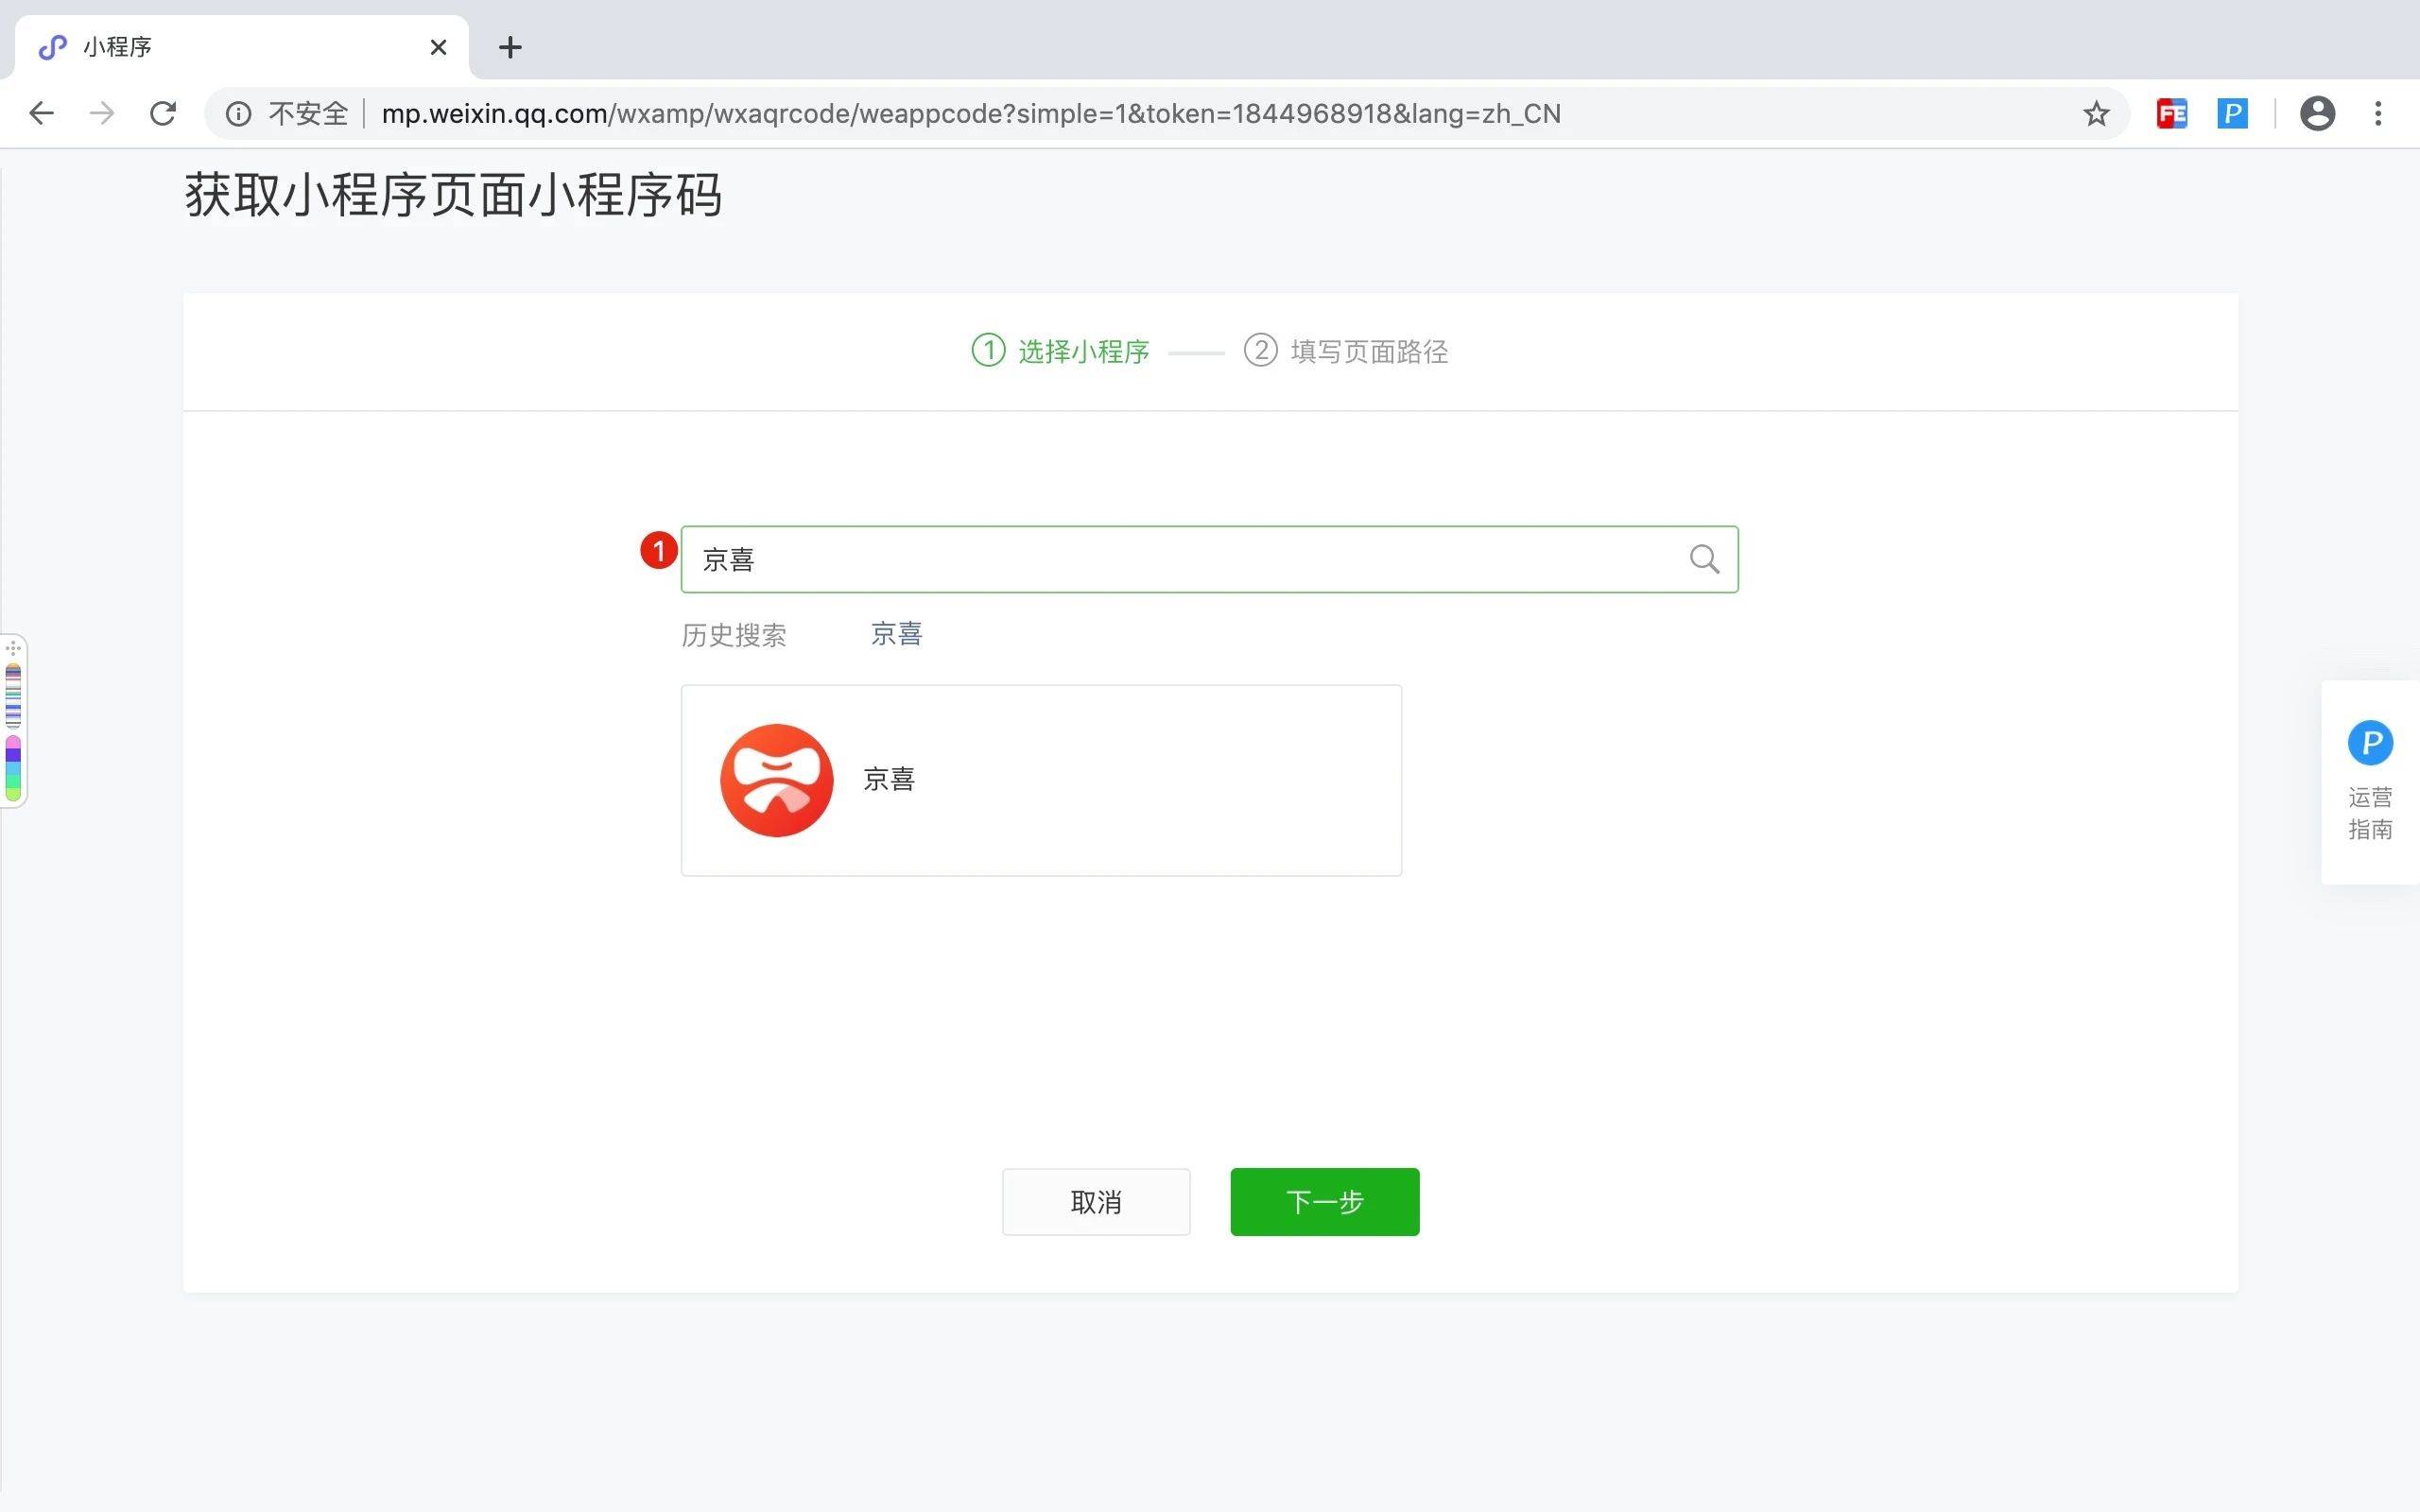Bookmark this page with star icon
This screenshot has height=1512, width=2420.
pos(2096,113)
